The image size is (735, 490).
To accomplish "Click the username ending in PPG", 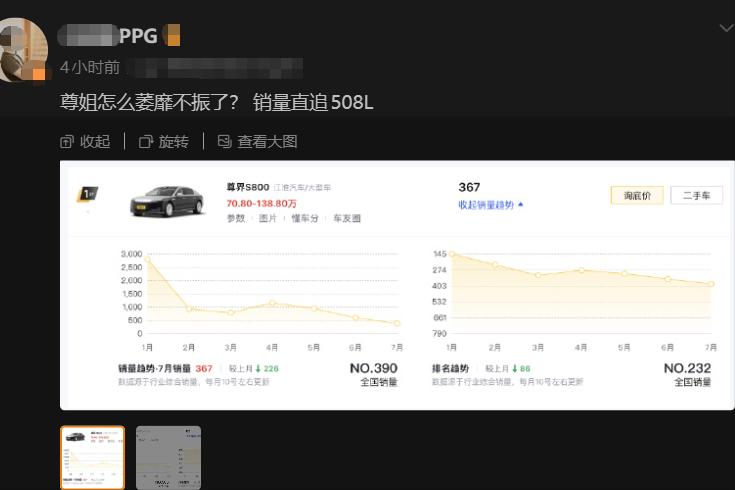I will (x=107, y=36).
